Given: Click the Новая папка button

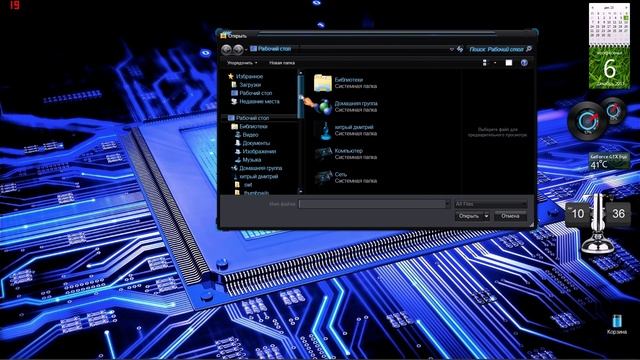Looking at the screenshot, I should pyautogui.click(x=282, y=63).
